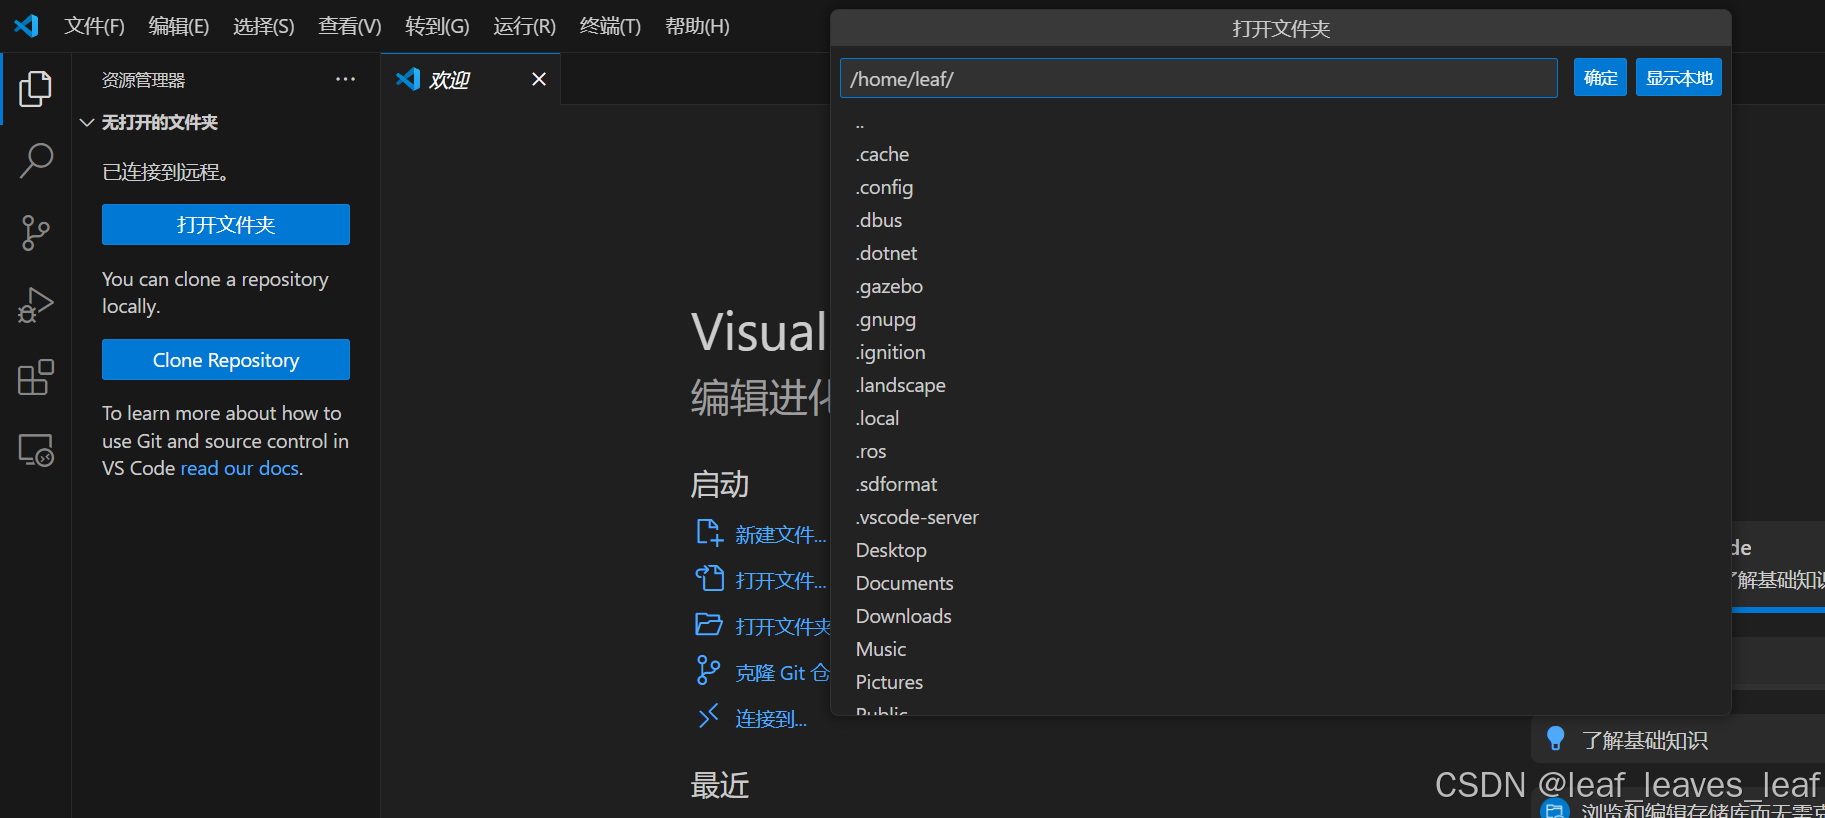Open the 文件(F) menu

point(94,26)
